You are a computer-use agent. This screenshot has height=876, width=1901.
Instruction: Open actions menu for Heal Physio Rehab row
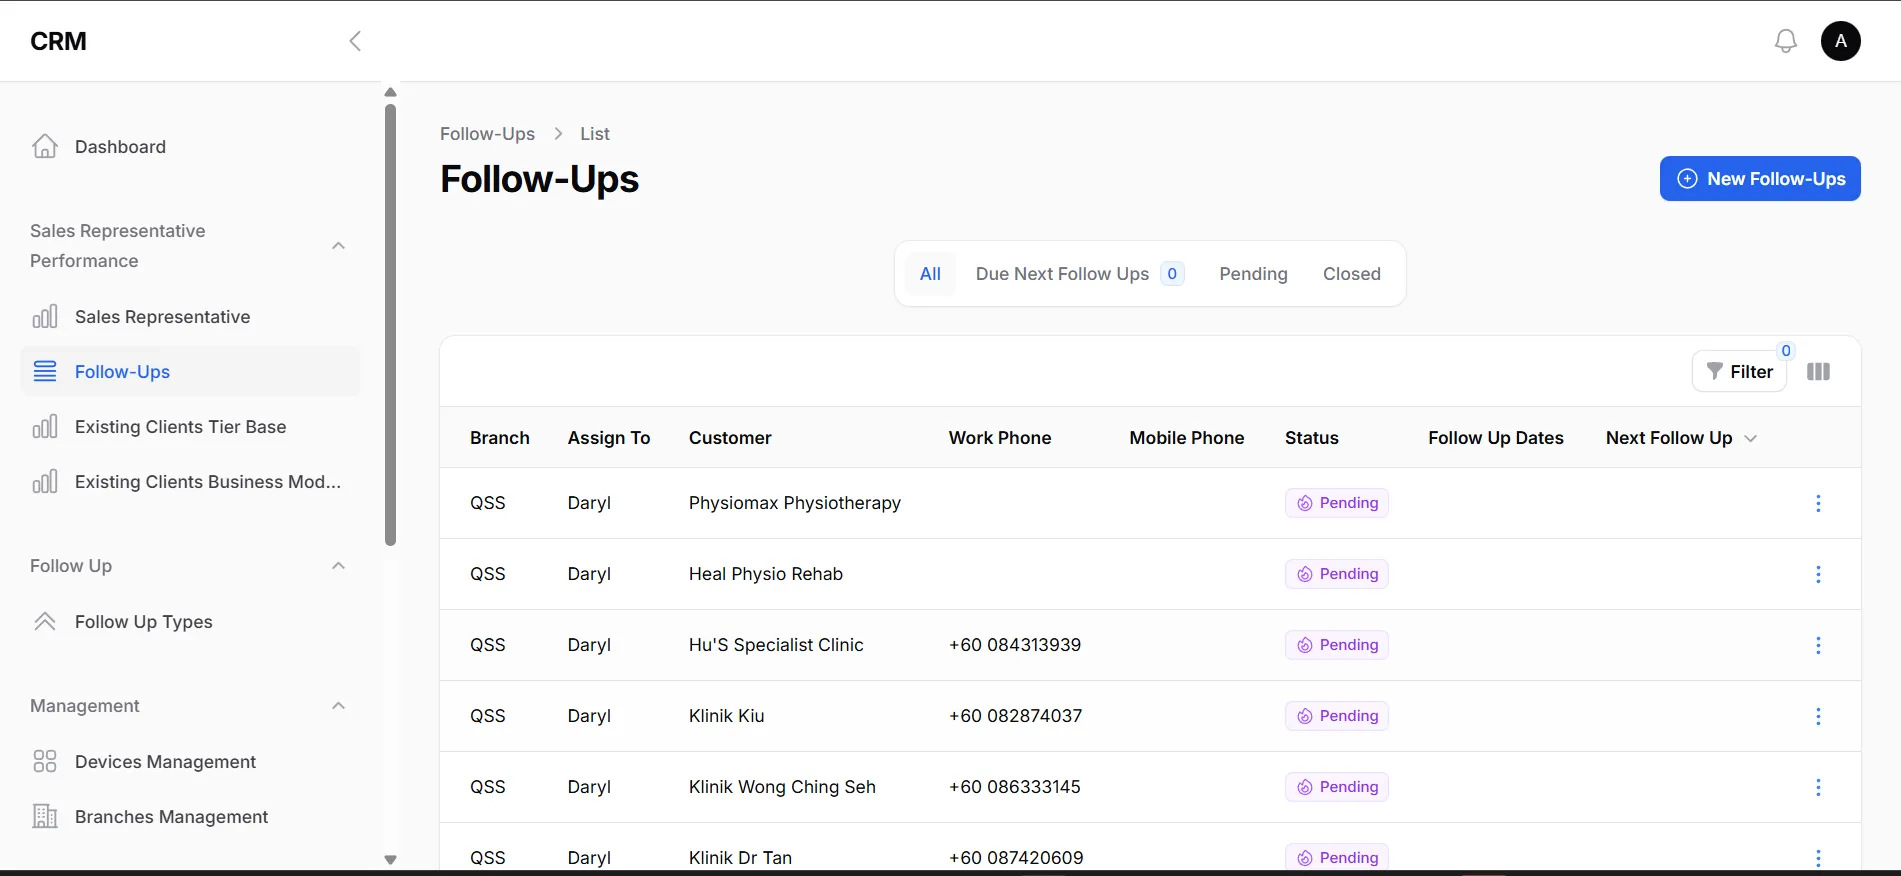click(x=1818, y=574)
